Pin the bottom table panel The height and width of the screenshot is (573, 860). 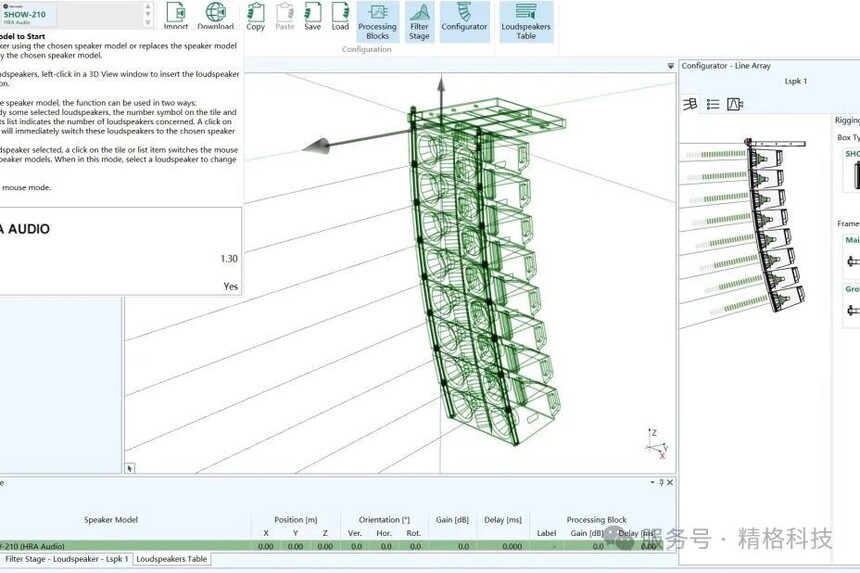coord(661,483)
